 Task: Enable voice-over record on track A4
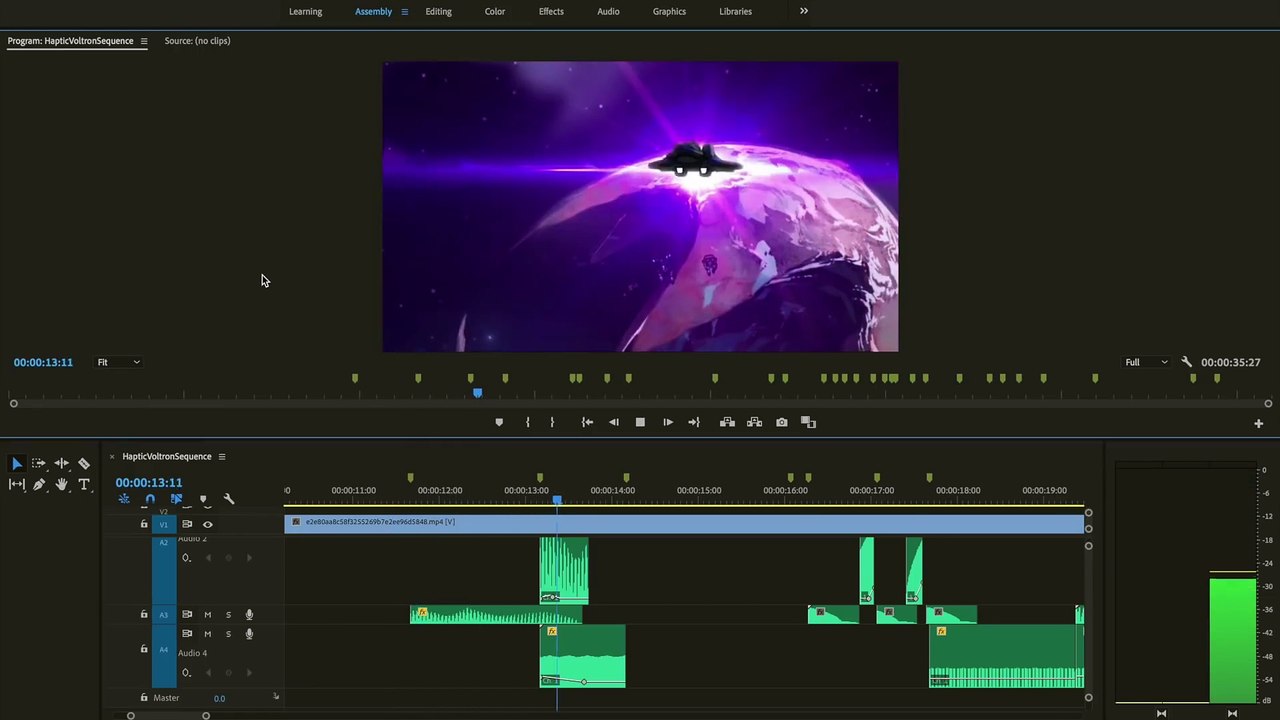click(249, 634)
